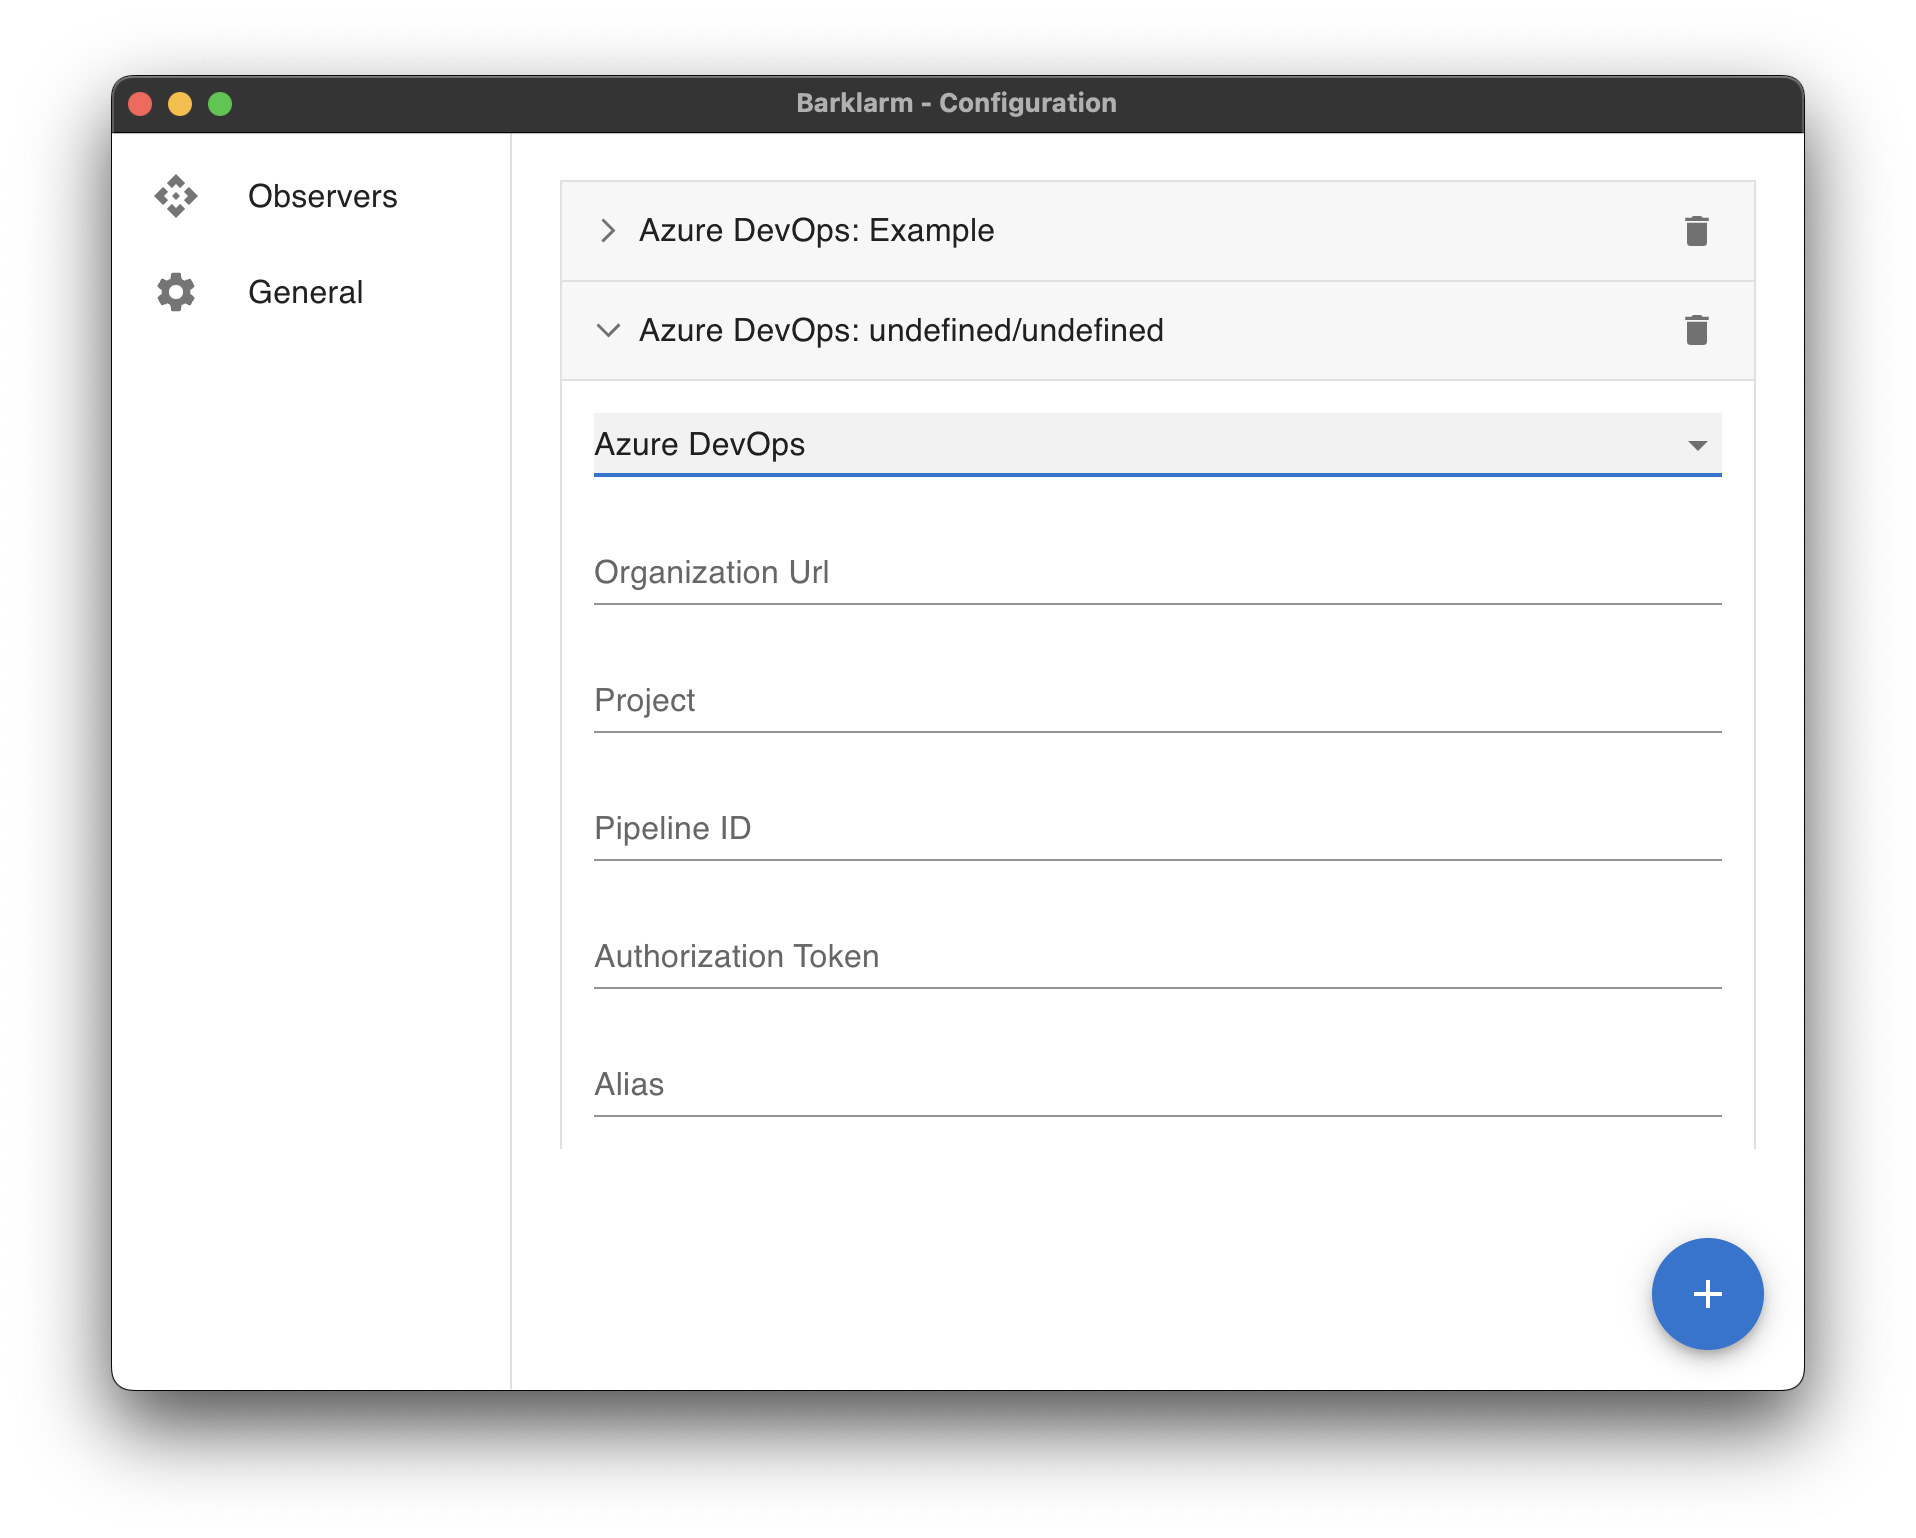Screen dimensions: 1916x1538
Task: Maximize the Barklarm window
Action: click(220, 104)
